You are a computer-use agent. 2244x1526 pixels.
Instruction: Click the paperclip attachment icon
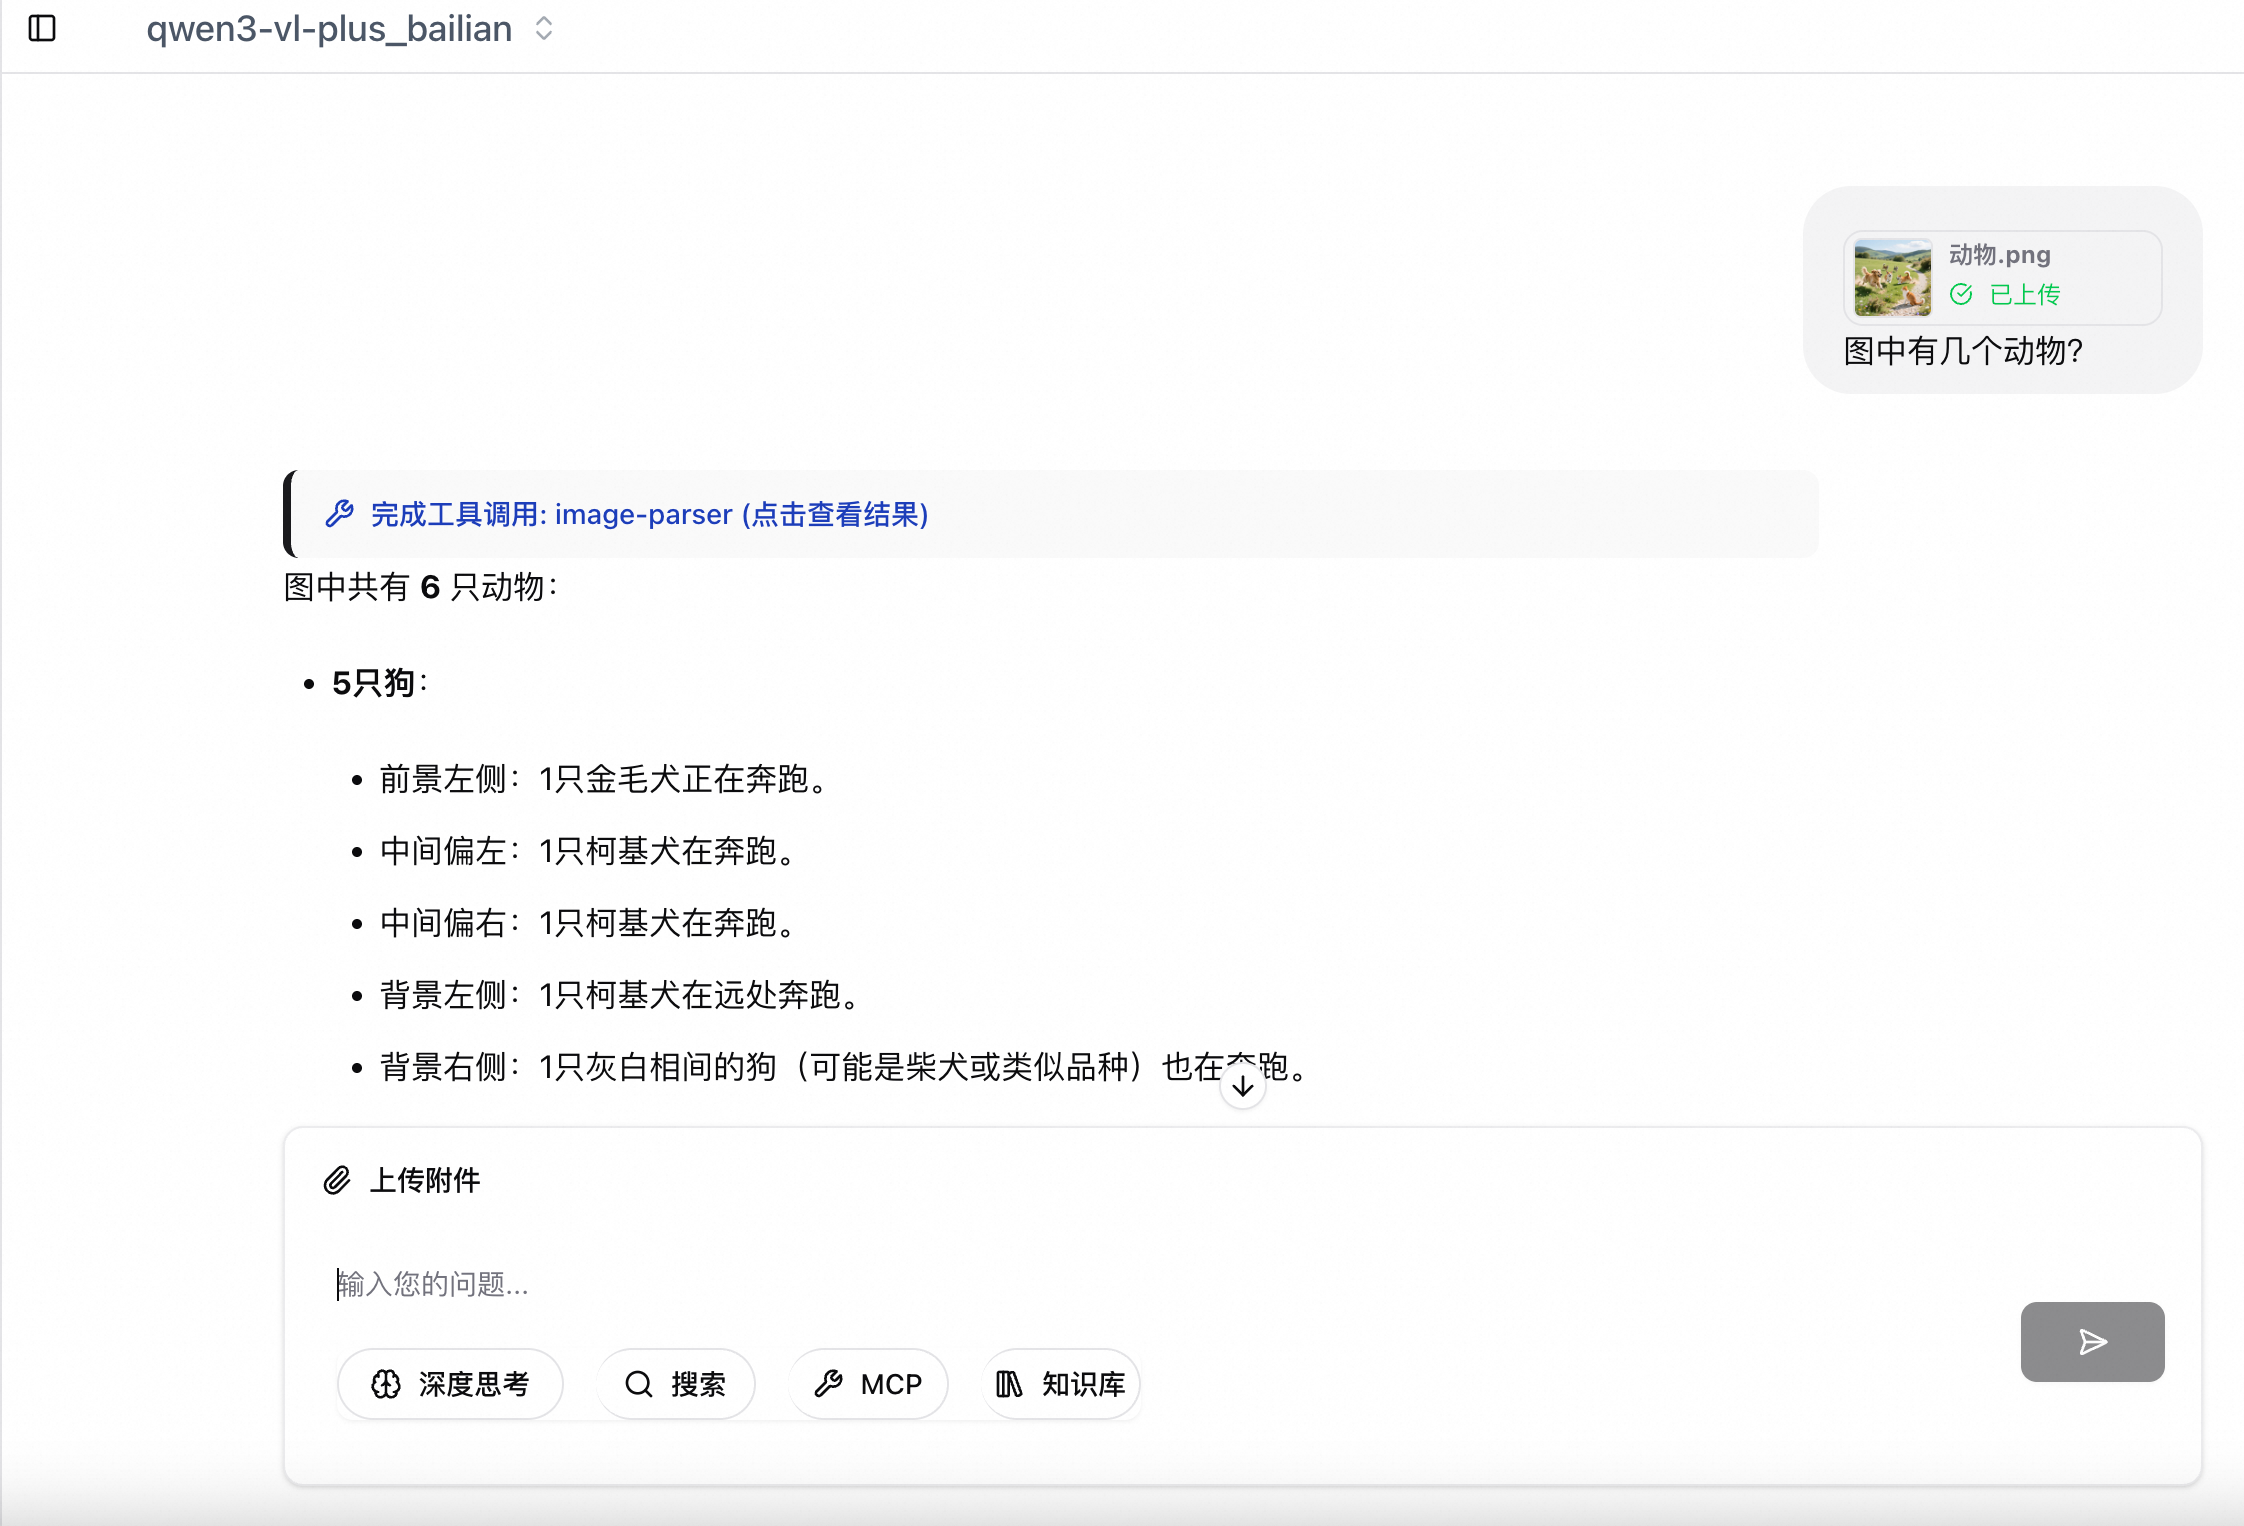337,1180
